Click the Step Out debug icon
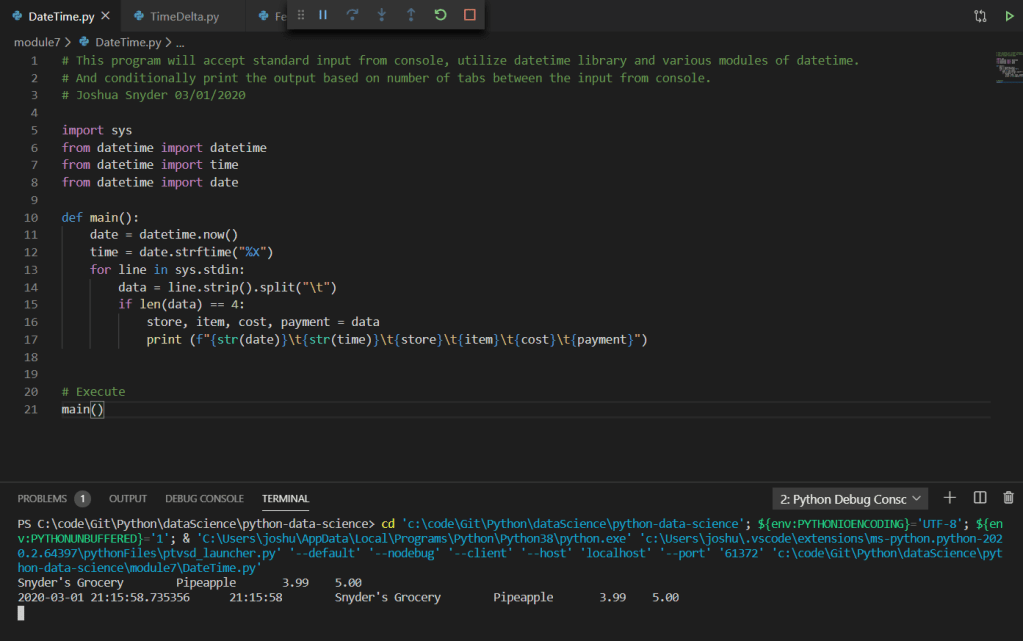The height and width of the screenshot is (641, 1023). pos(411,15)
